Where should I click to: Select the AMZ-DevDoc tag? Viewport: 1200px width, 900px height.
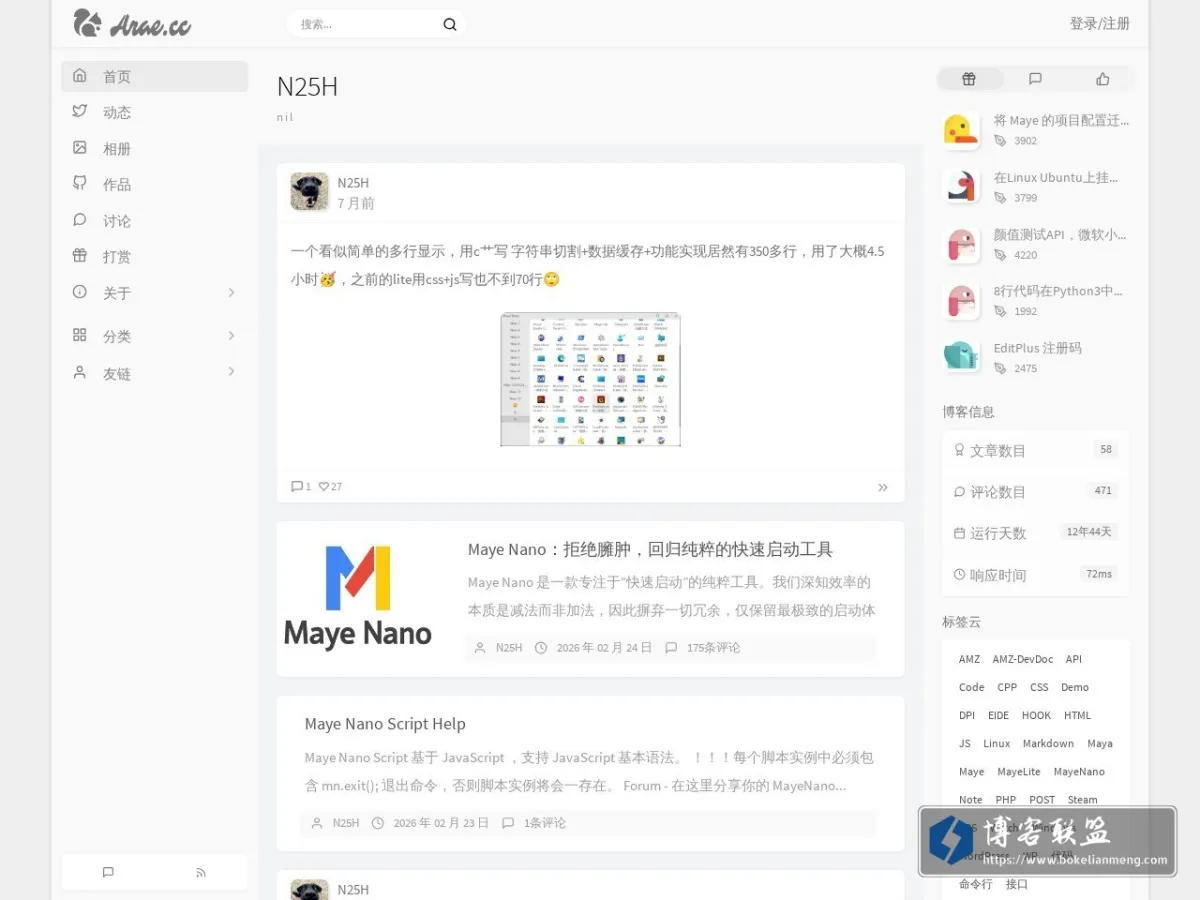tap(1022, 660)
